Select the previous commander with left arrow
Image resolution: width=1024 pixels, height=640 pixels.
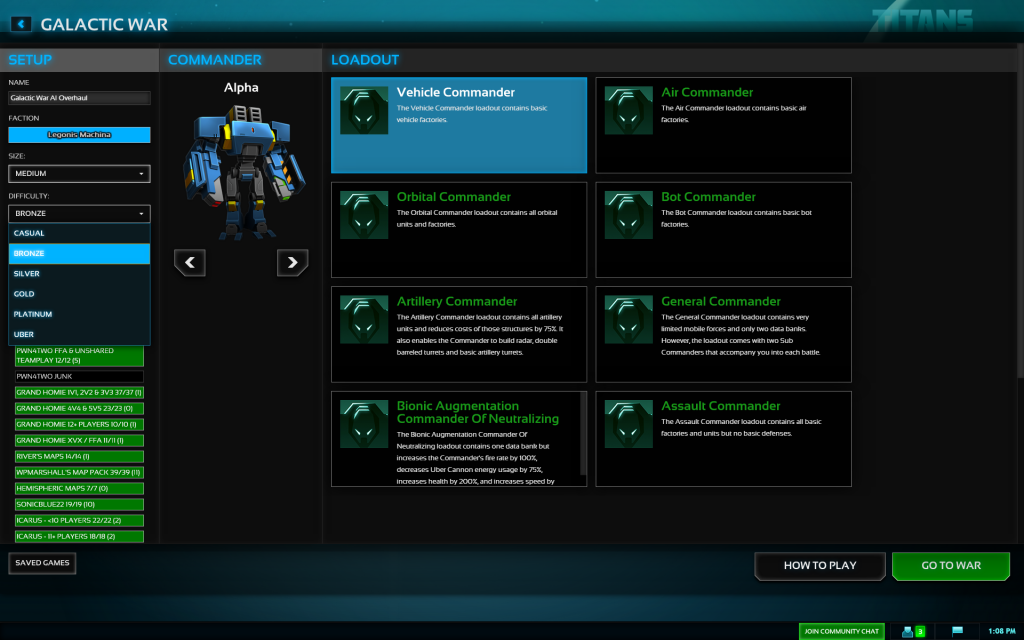click(x=190, y=263)
